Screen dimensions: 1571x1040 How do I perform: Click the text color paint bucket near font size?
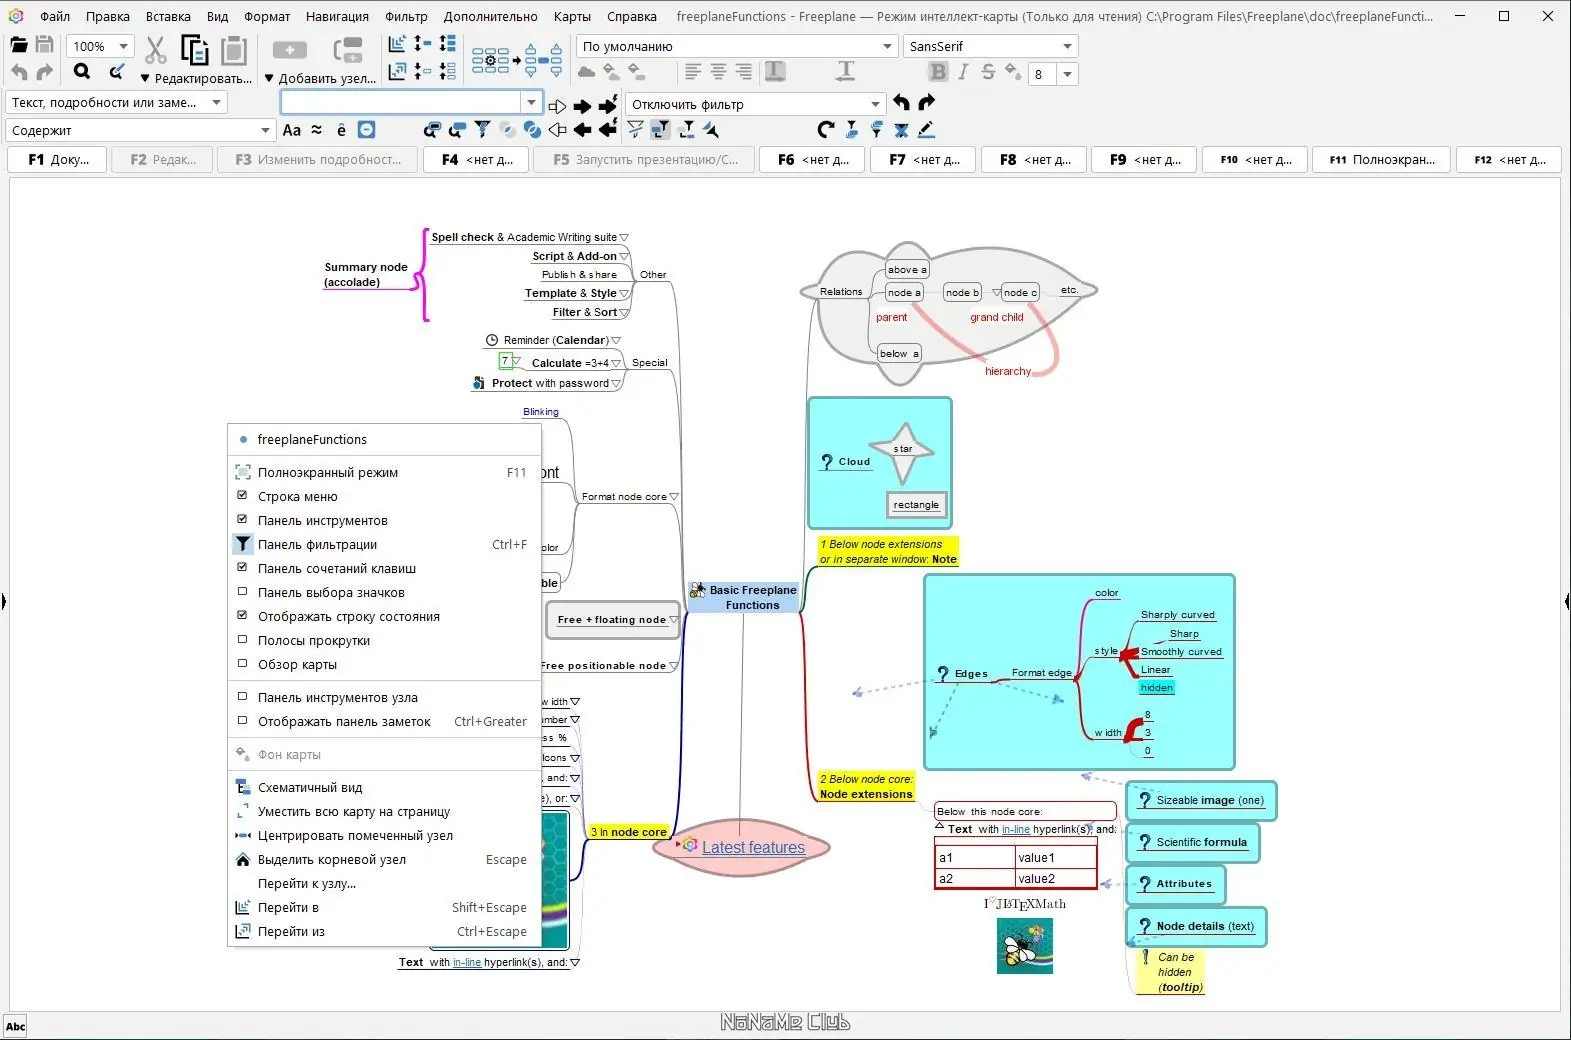click(1013, 72)
